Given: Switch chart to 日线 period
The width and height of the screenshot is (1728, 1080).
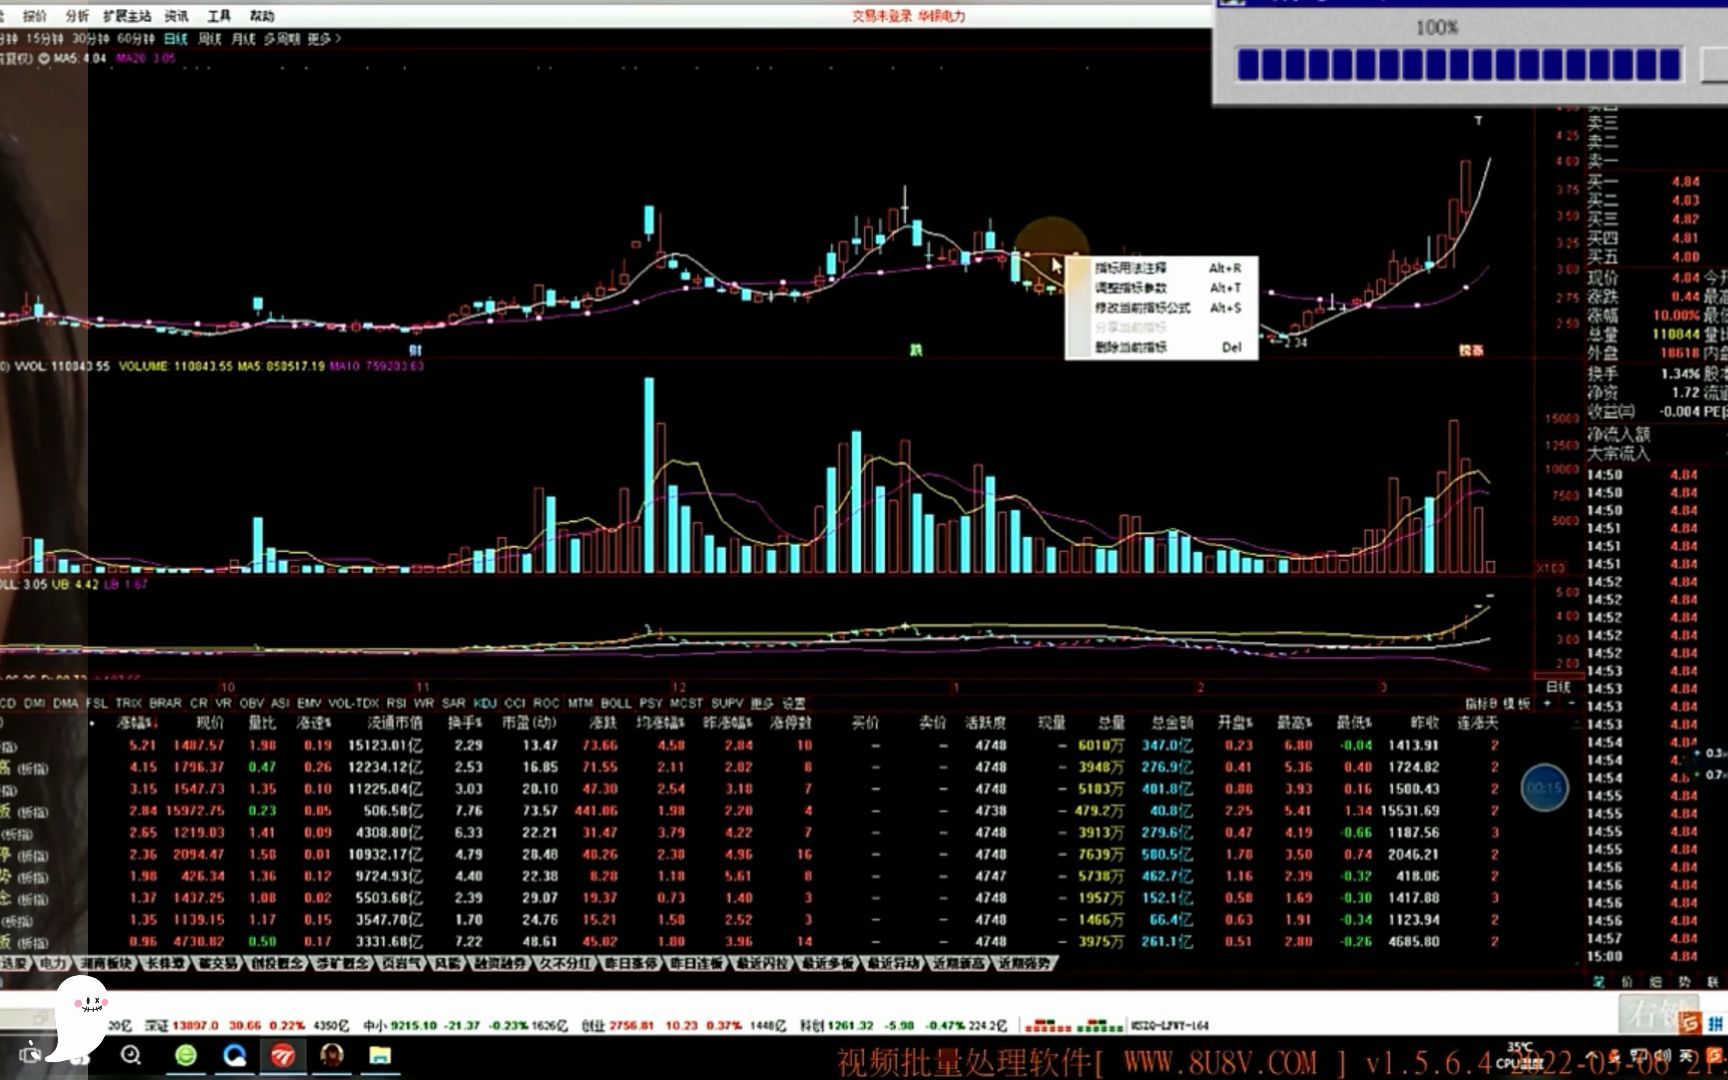Looking at the screenshot, I should pyautogui.click(x=176, y=39).
